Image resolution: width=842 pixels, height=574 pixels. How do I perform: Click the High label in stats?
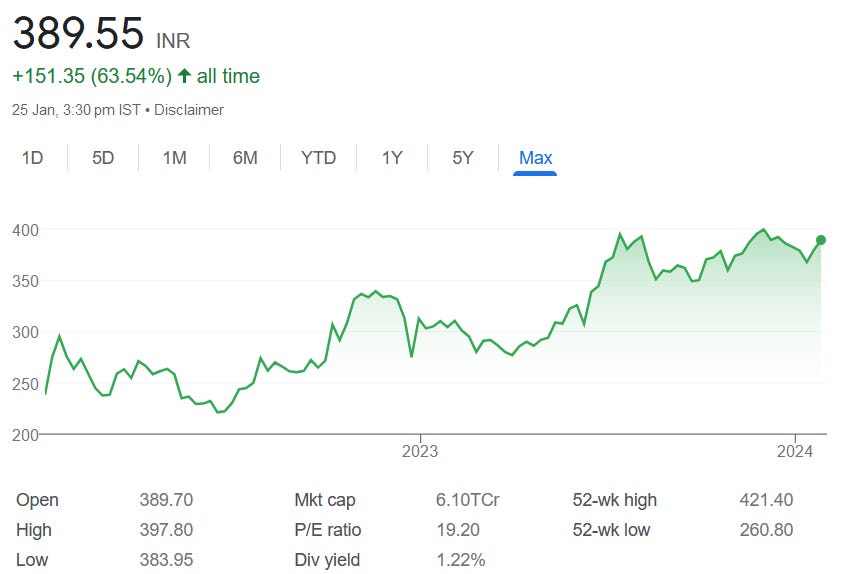pos(34,530)
